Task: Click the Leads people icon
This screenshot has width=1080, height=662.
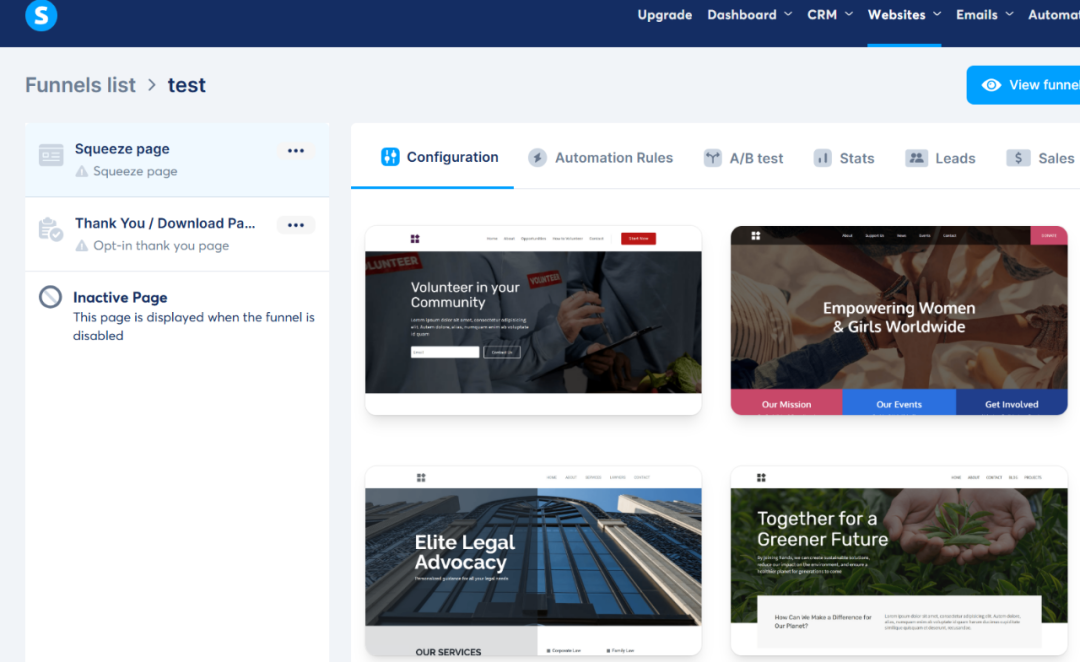Action: coord(916,158)
